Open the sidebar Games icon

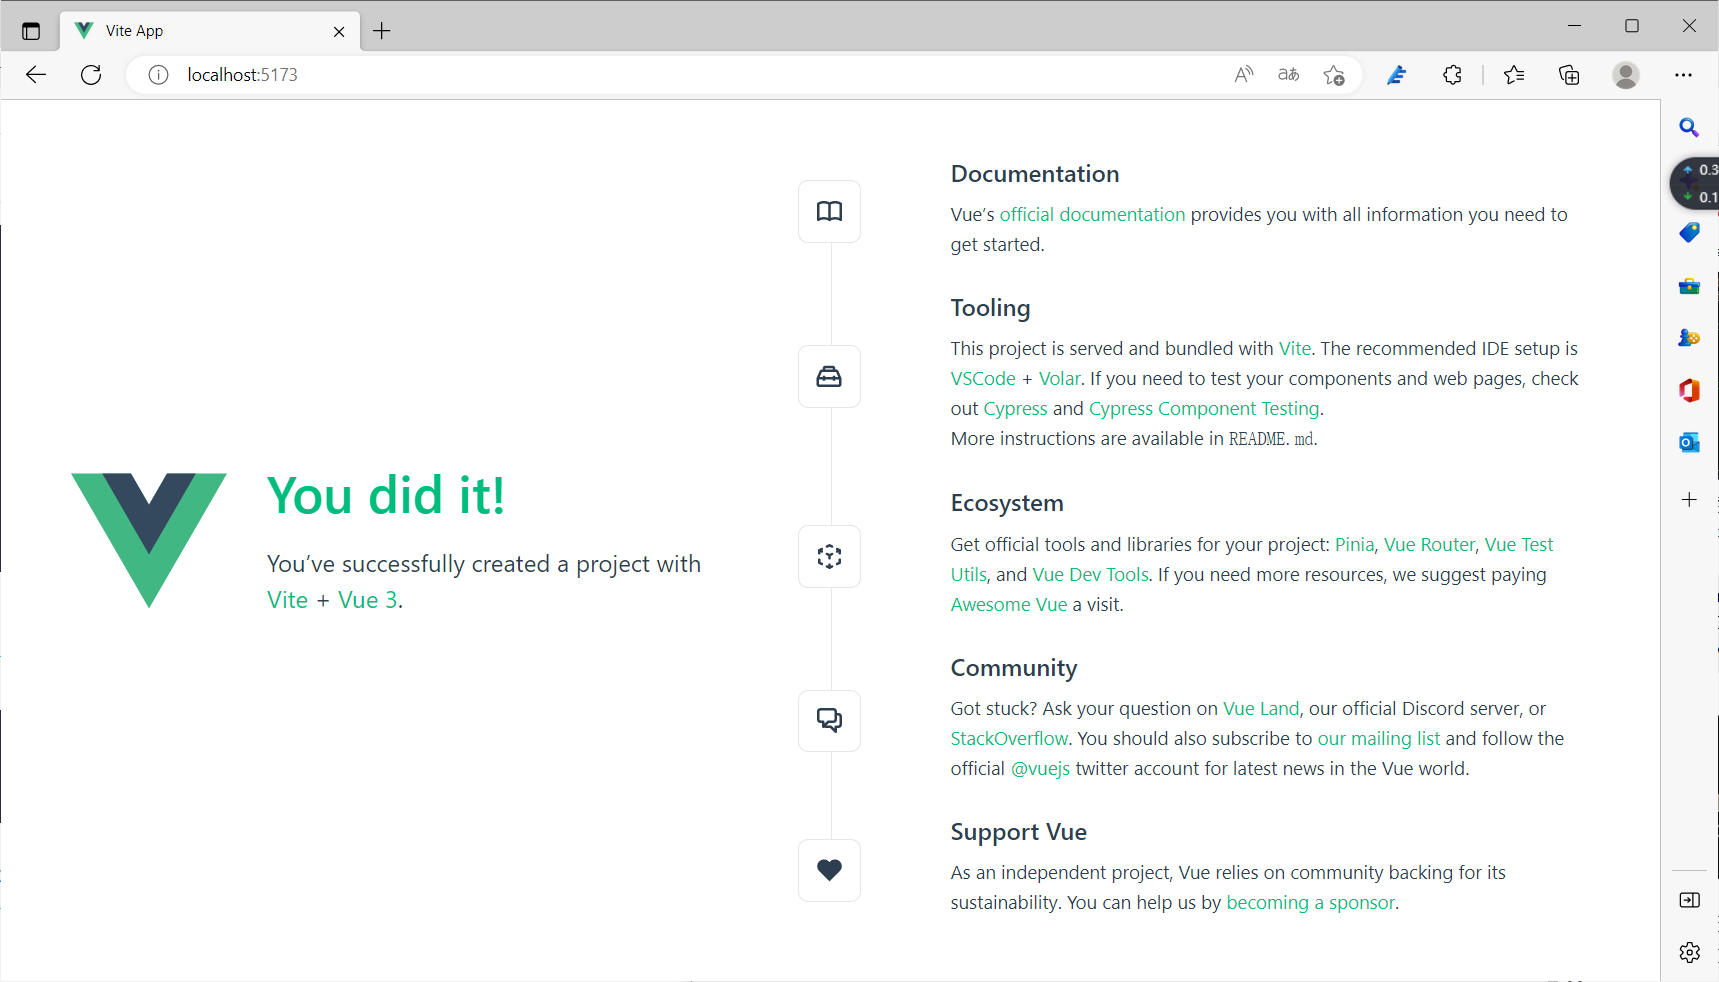coord(1689,338)
